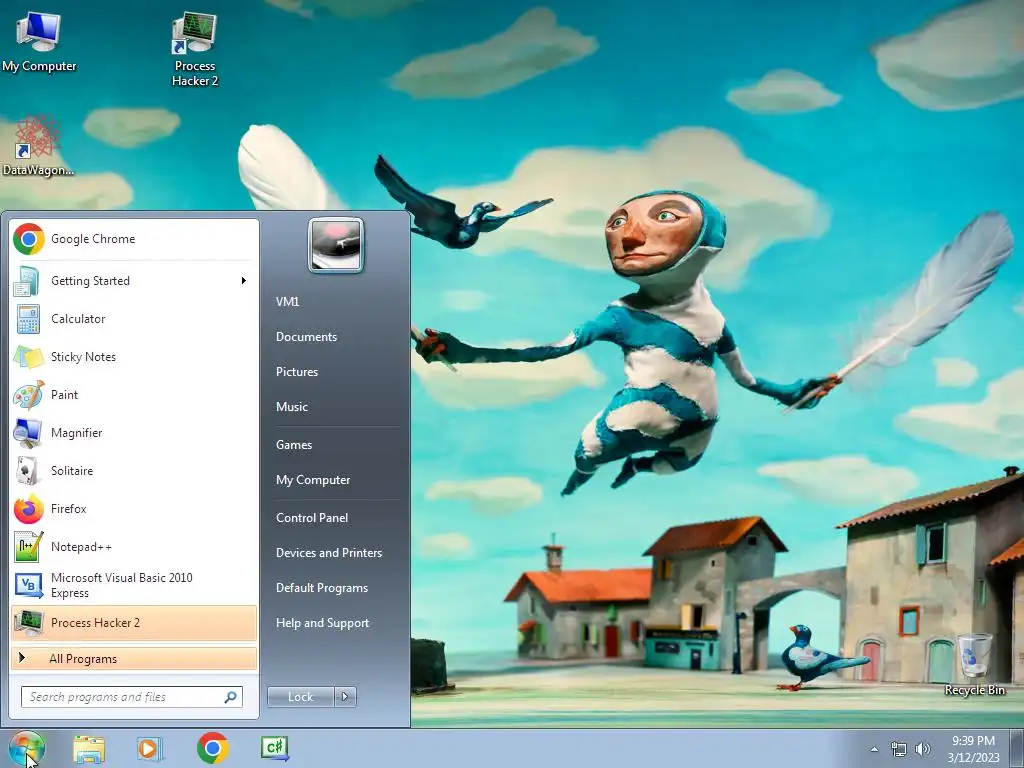This screenshot has height=768, width=1024.
Task: Open Pictures library
Action: click(297, 372)
